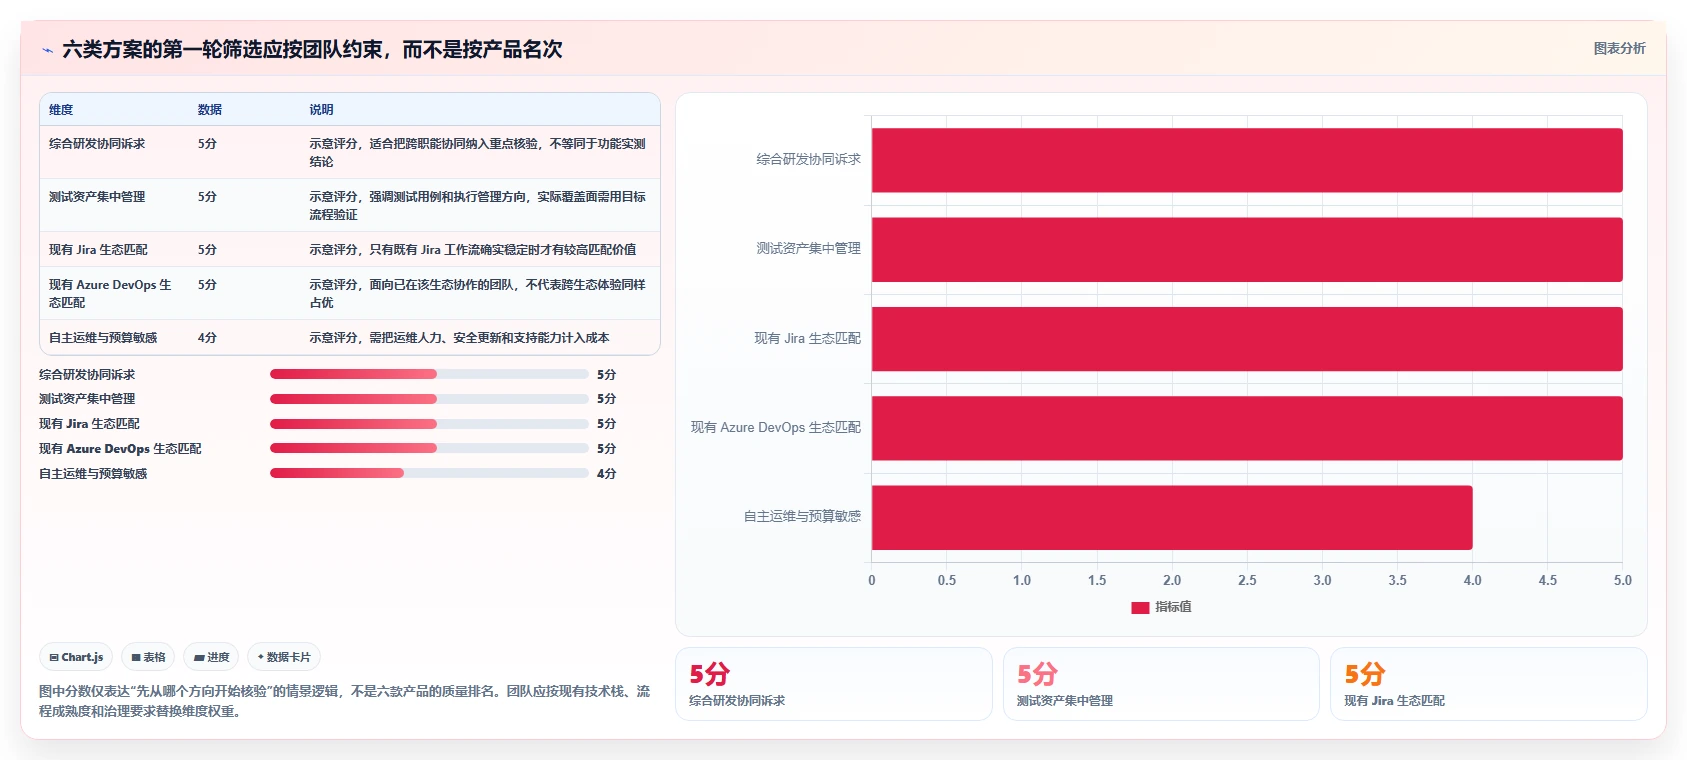The height and width of the screenshot is (760, 1687).
Task: Click the y-axis label 现有 Azure DevOps 生态匹配
Action: pyautogui.click(x=775, y=427)
